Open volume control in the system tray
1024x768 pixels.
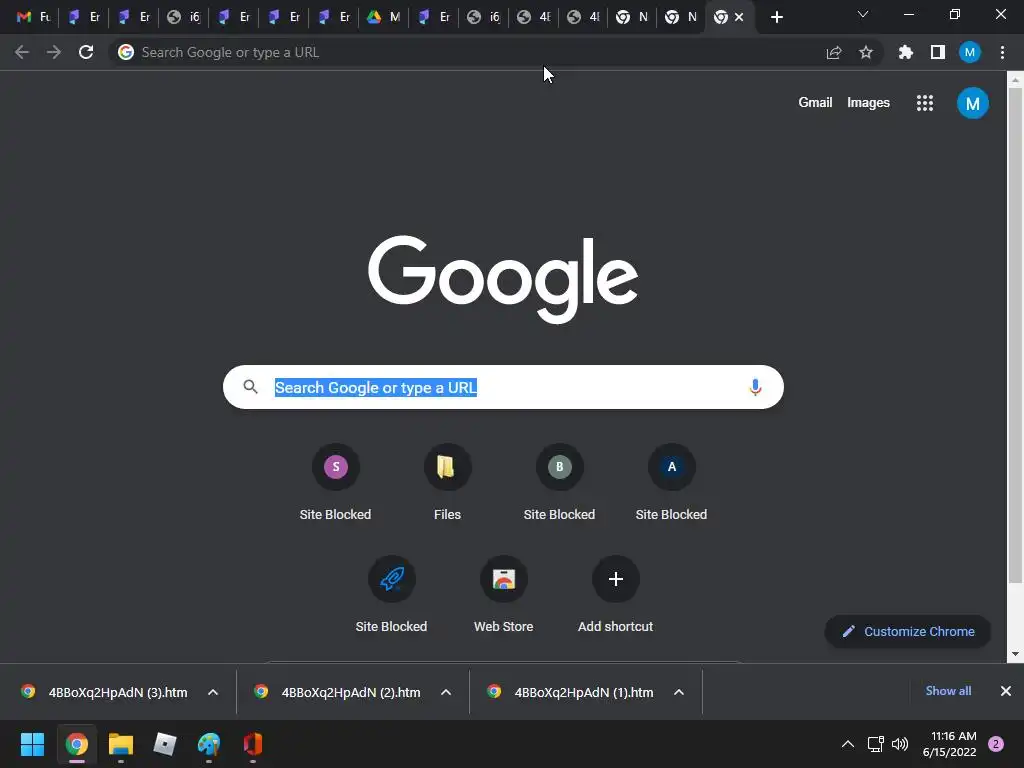click(x=900, y=744)
